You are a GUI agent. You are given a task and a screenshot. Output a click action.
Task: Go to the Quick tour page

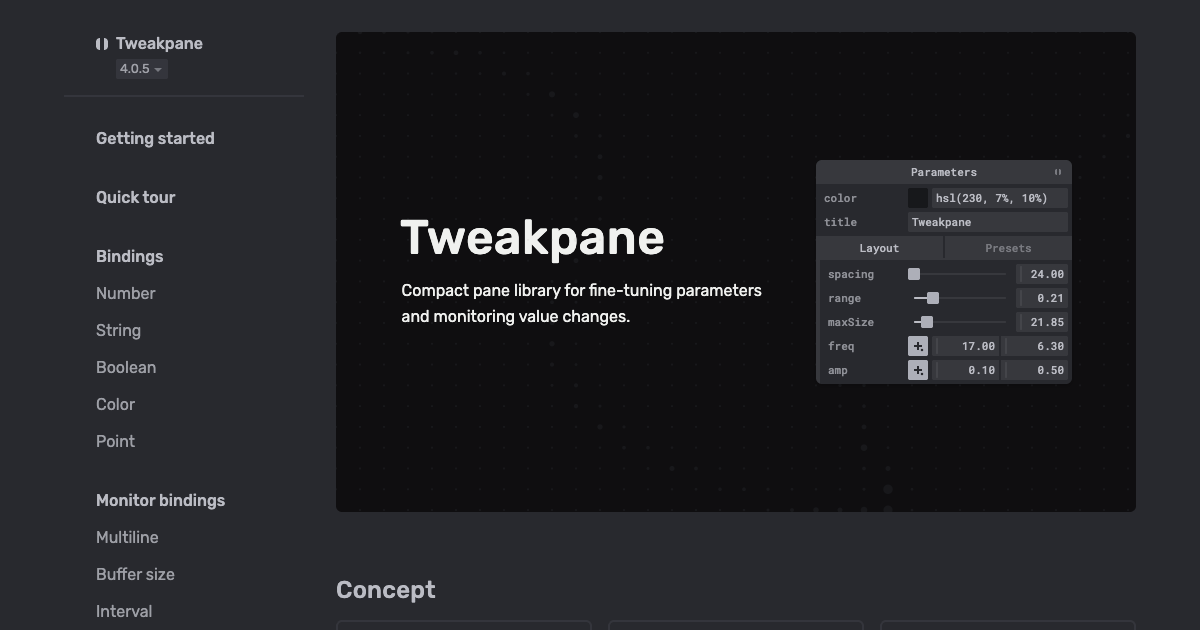136,198
